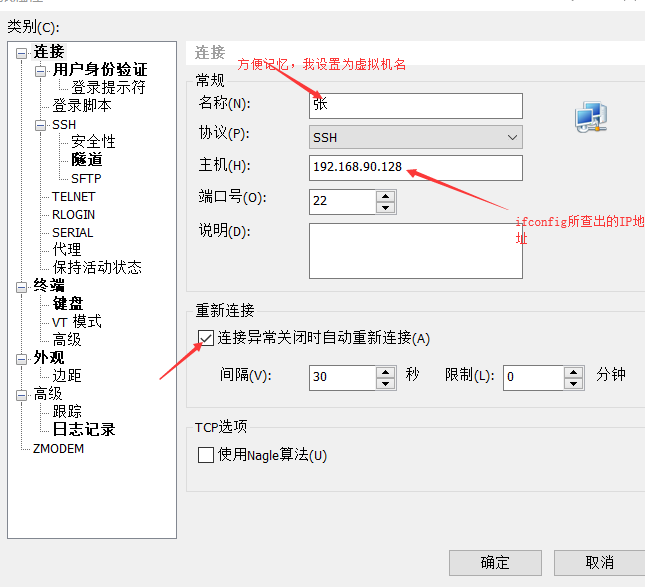Select VT 模式 tree item
This screenshot has height=587, width=645.
pyautogui.click(x=77, y=322)
